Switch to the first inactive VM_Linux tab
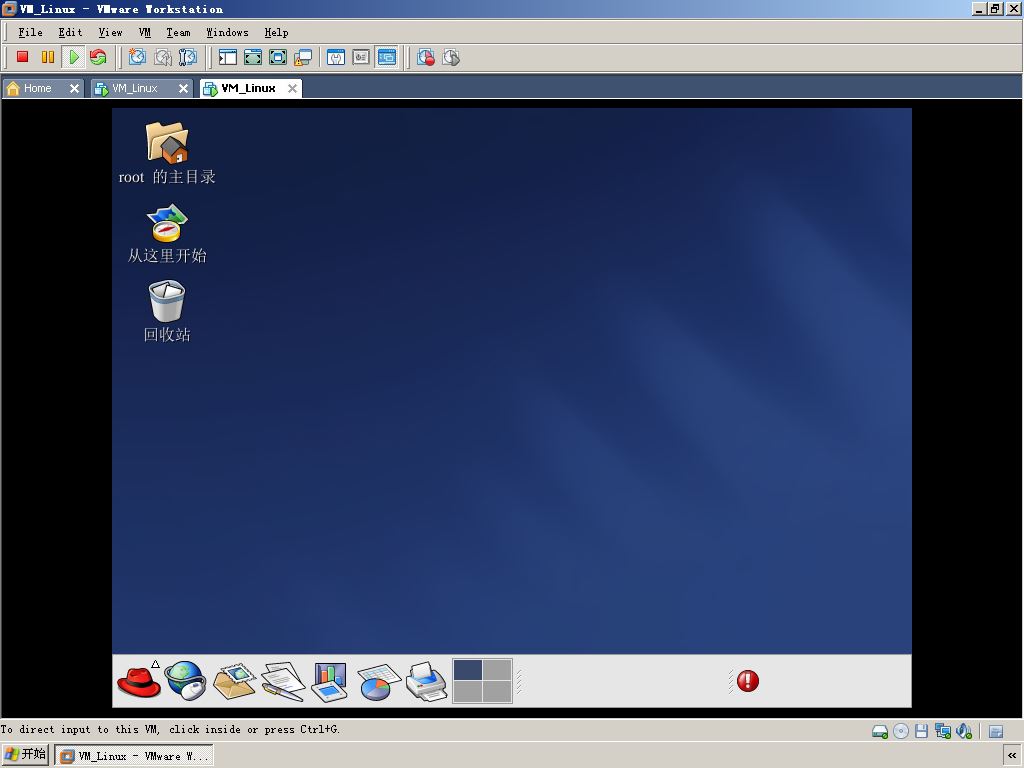This screenshot has height=768, width=1024. tap(135, 88)
